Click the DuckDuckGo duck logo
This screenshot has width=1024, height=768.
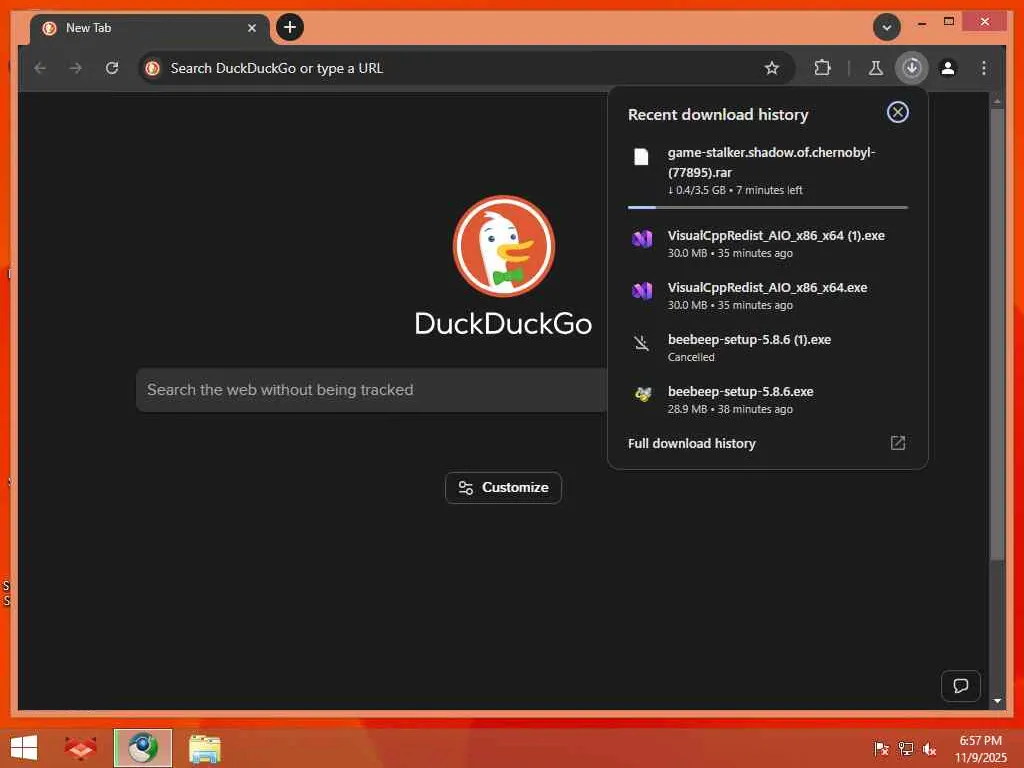(x=504, y=246)
